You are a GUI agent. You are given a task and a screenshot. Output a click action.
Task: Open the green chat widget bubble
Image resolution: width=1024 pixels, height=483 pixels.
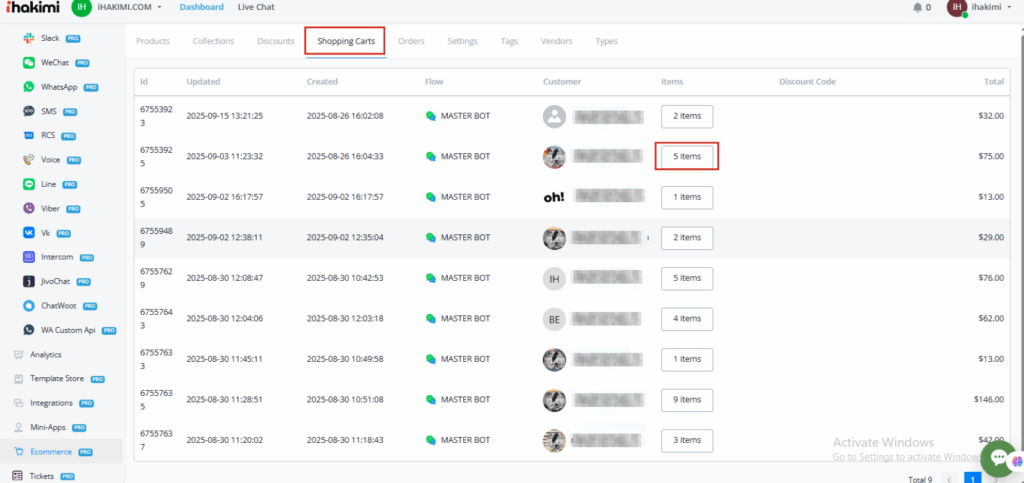tap(998, 458)
